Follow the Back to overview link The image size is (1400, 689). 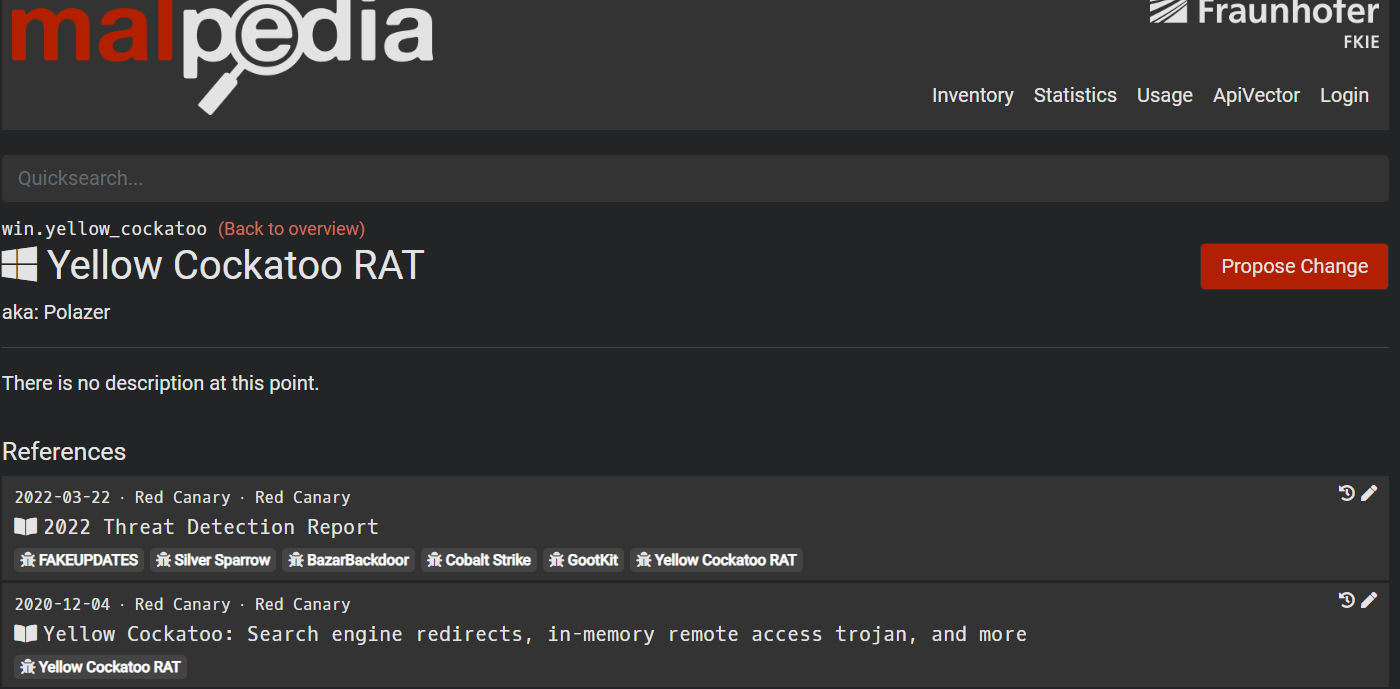[292, 229]
